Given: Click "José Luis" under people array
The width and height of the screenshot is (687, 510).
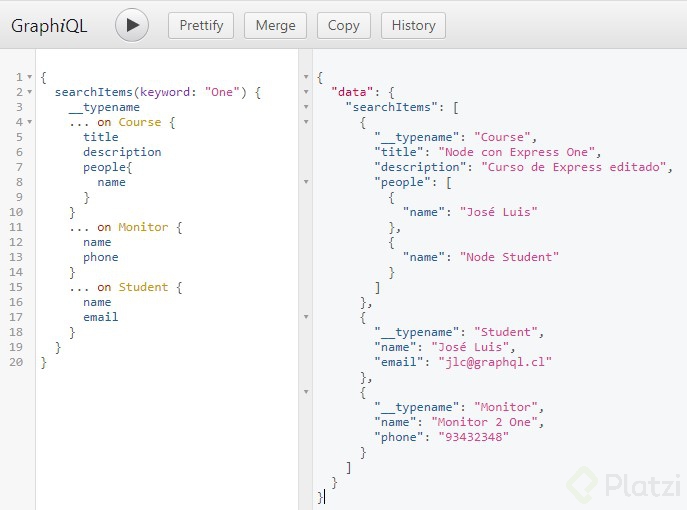Looking at the screenshot, I should [x=499, y=212].
